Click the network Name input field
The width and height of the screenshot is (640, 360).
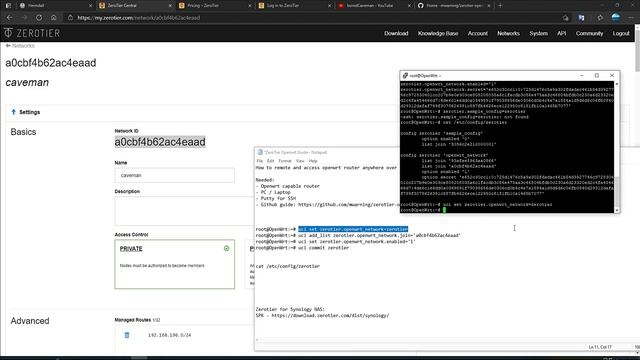pyautogui.click(x=175, y=175)
